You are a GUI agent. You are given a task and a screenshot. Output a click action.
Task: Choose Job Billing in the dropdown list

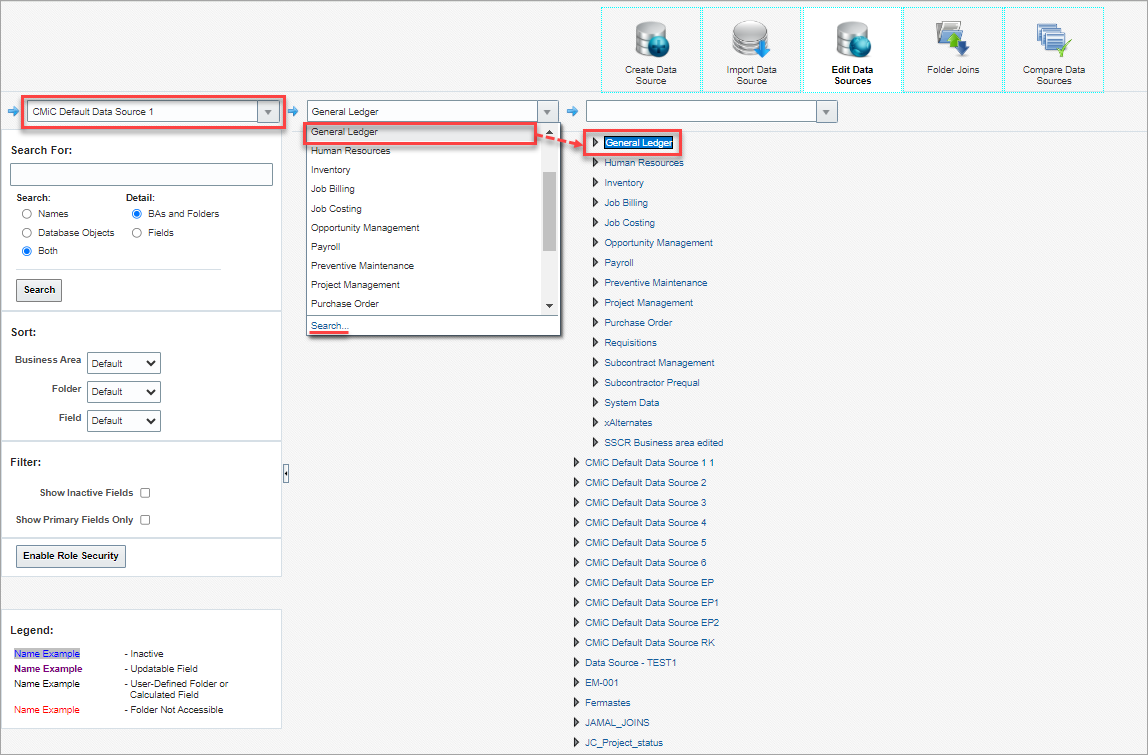pyautogui.click(x=423, y=189)
